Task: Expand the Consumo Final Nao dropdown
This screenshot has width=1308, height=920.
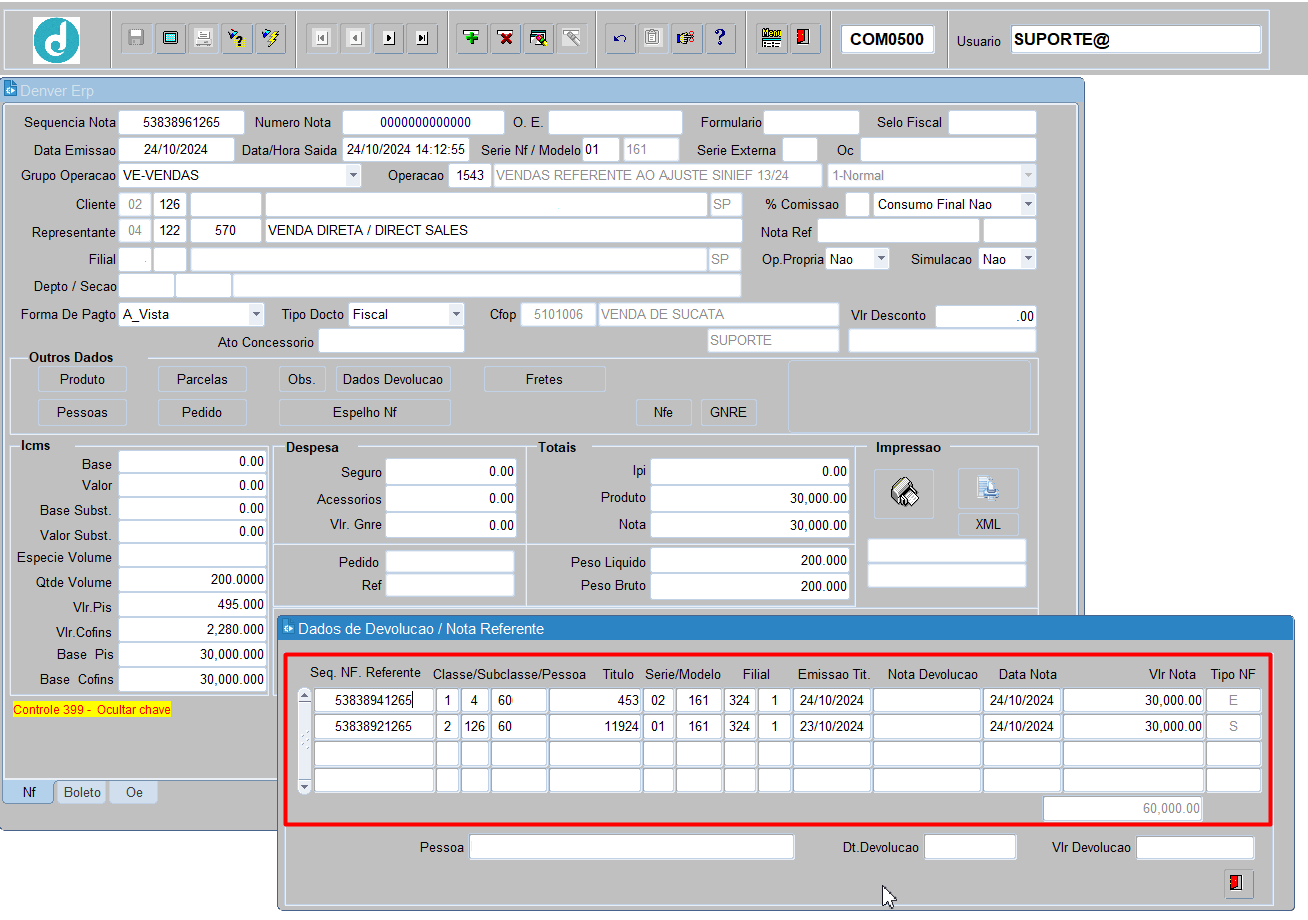Action: point(1028,204)
